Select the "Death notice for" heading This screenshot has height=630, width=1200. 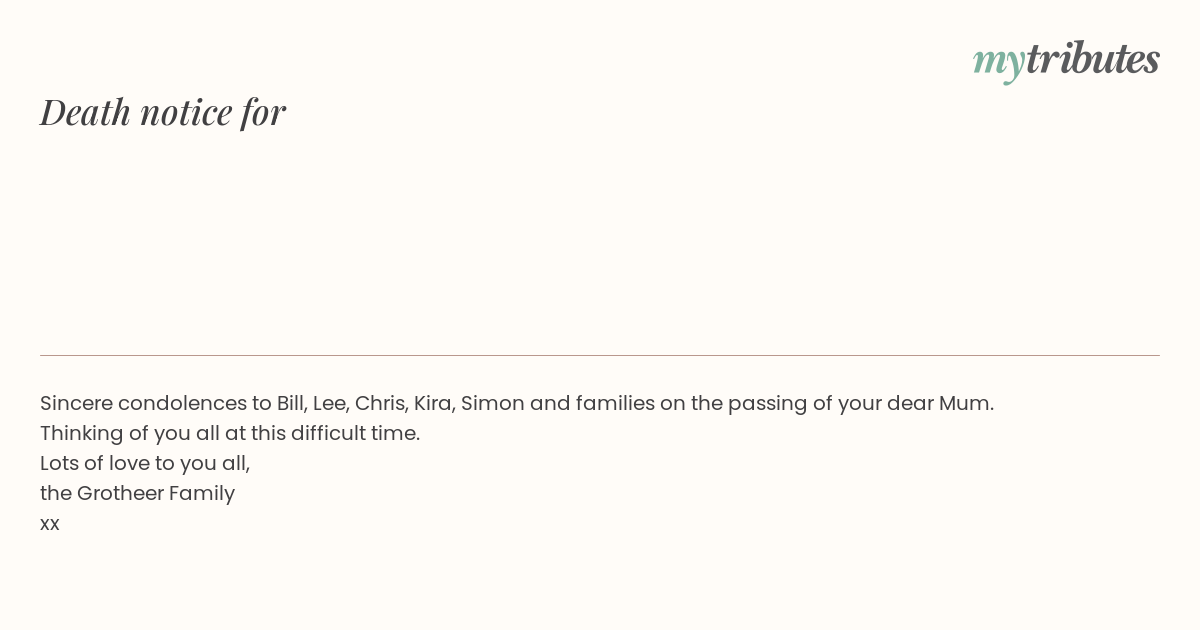[163, 112]
